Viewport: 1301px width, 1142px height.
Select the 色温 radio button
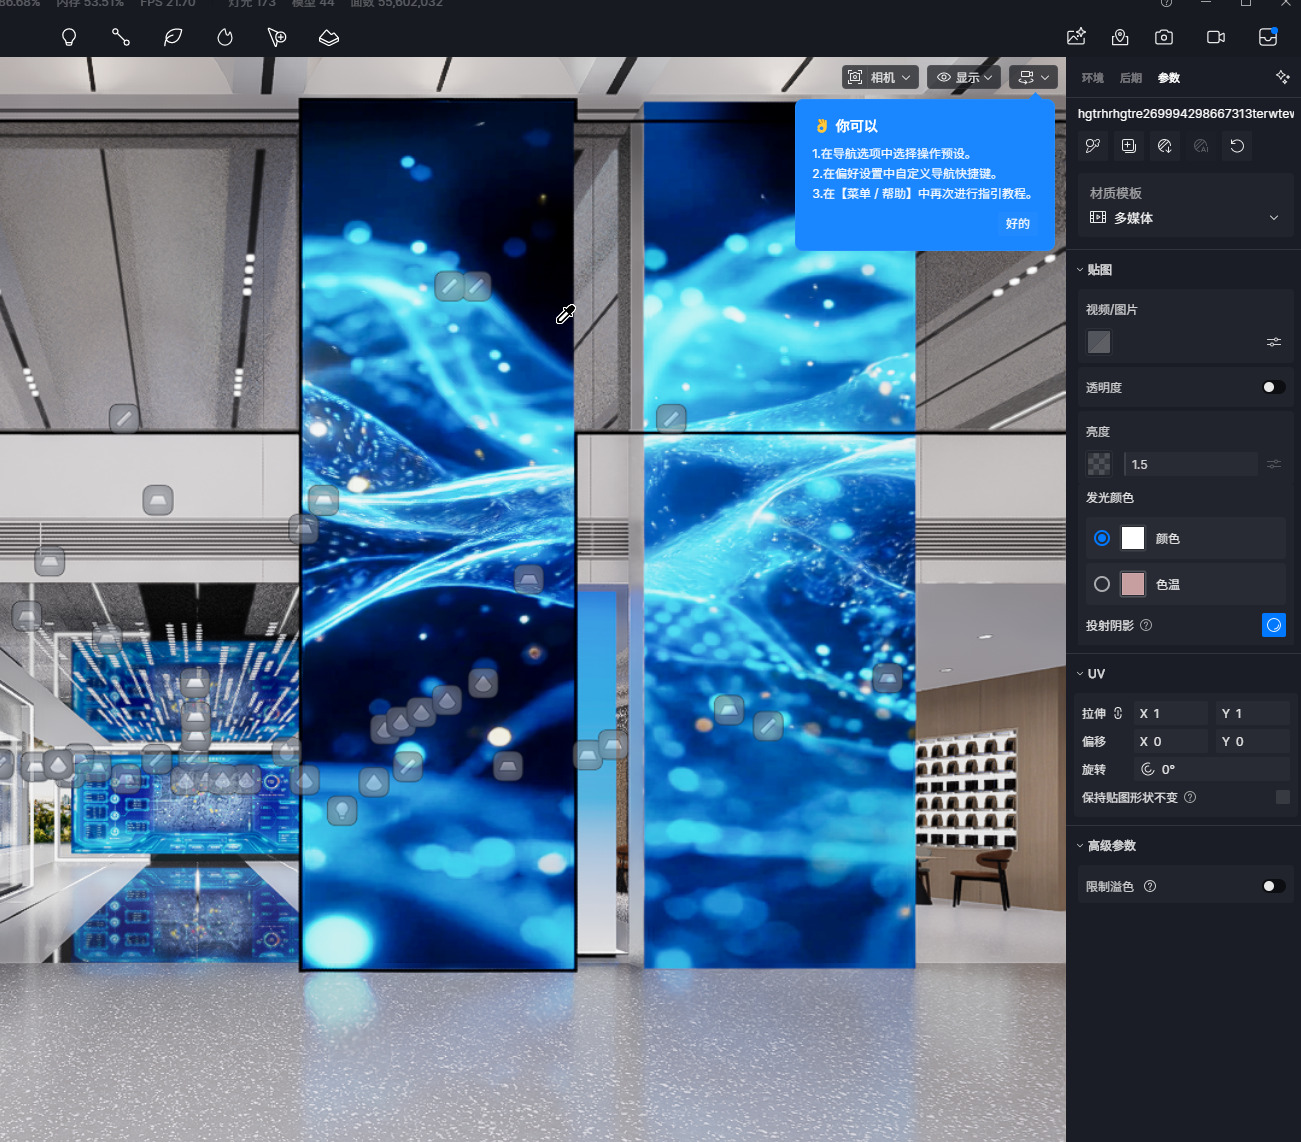click(x=1102, y=584)
